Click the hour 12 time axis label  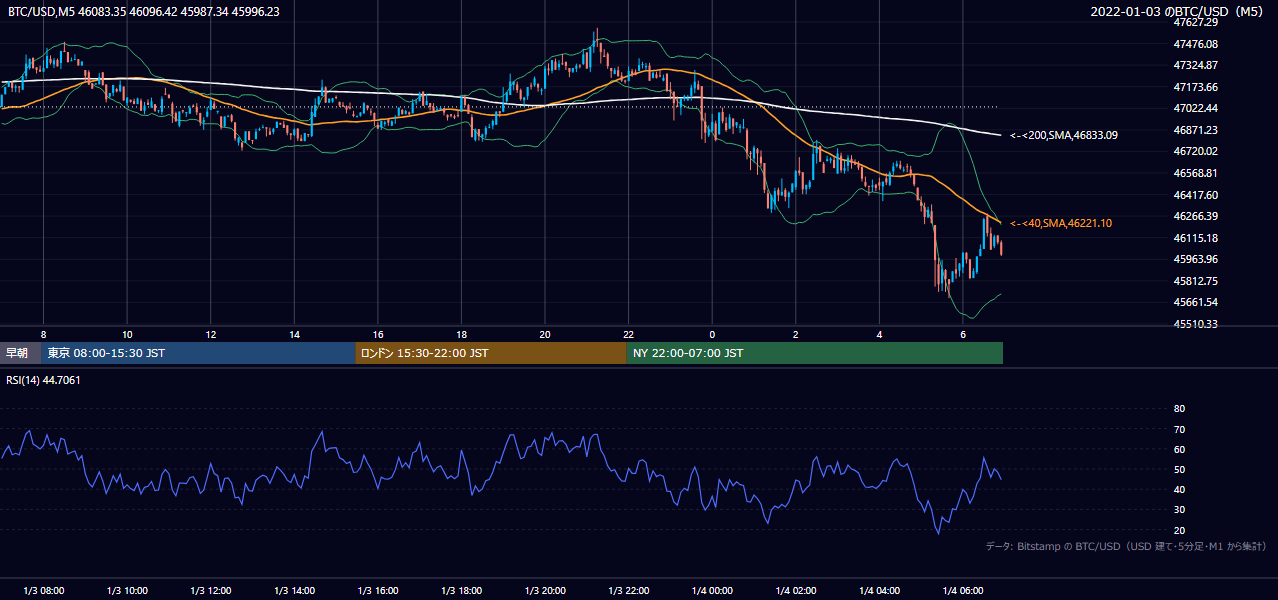coord(211,334)
